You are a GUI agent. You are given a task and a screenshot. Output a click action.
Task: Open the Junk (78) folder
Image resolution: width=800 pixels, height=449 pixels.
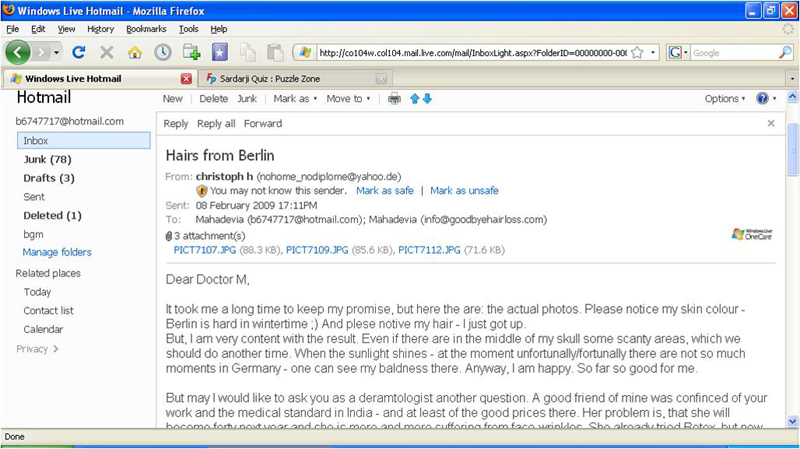tap(47, 159)
